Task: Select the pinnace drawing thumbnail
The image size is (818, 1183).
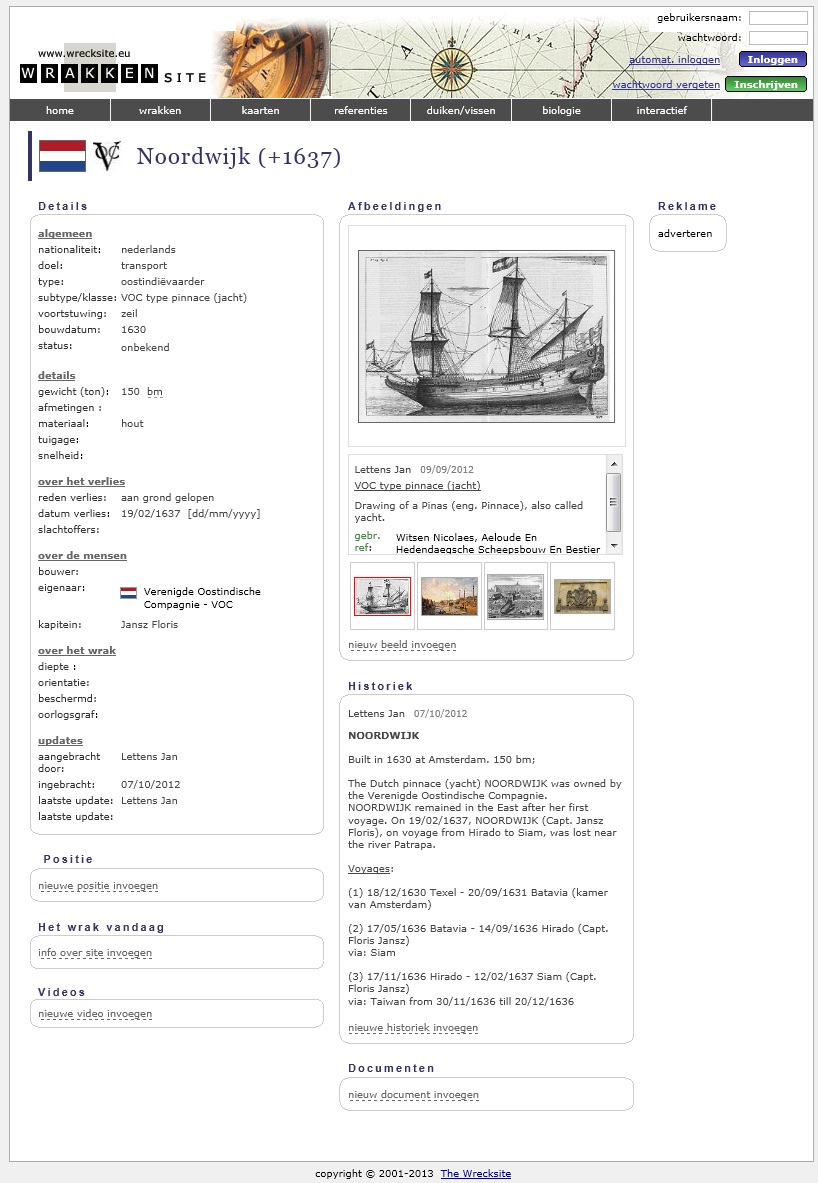Action: click(382, 596)
